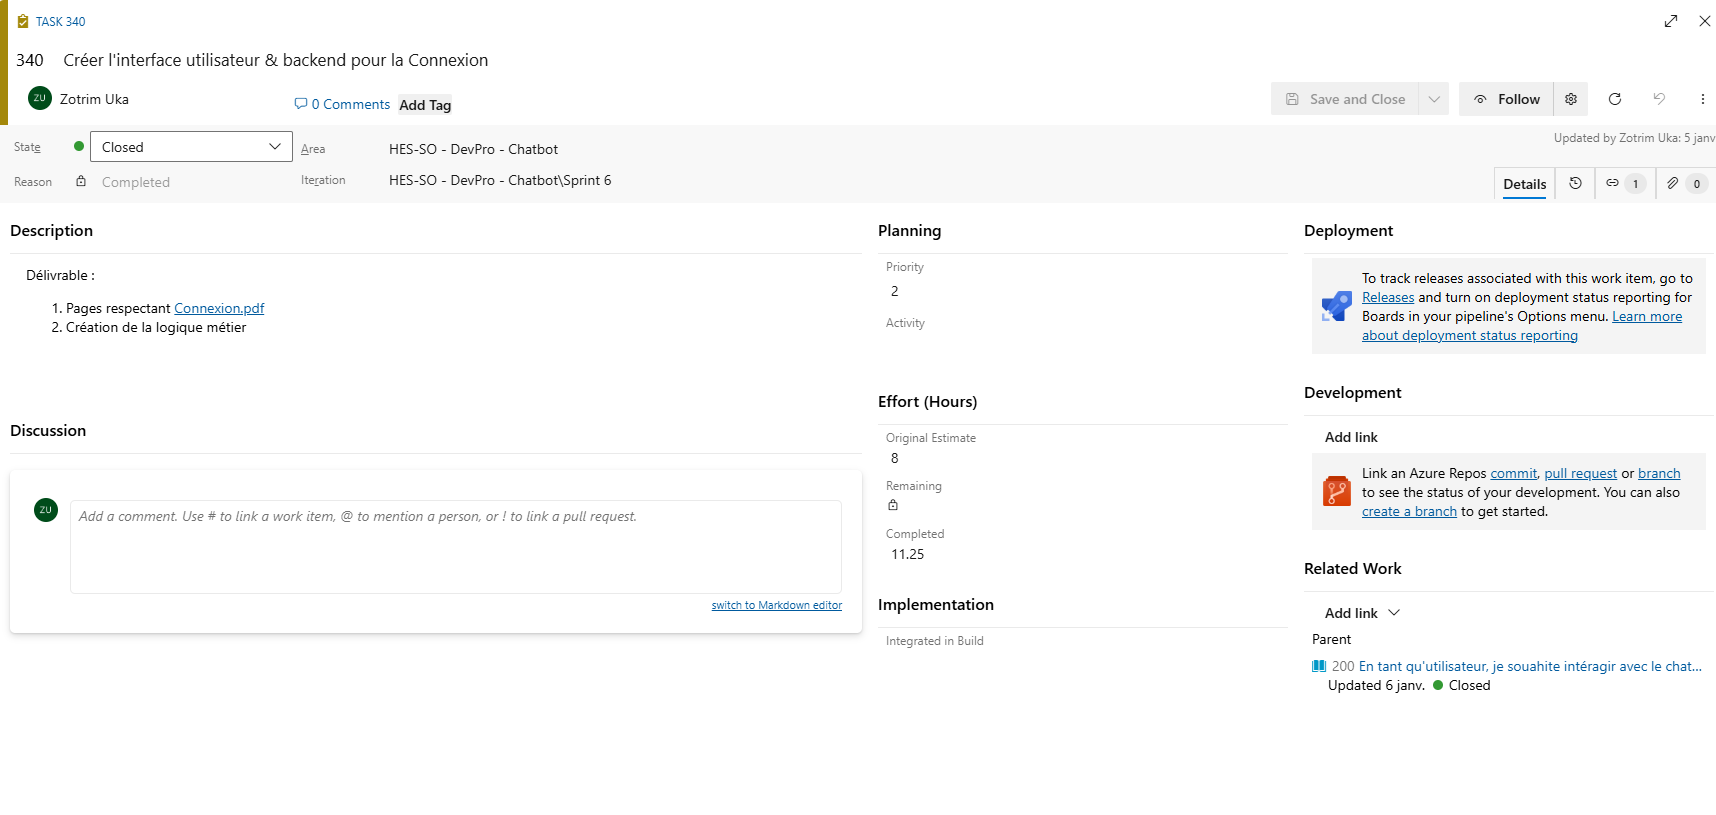Expand the Save and Close dropdown arrow

tap(1434, 99)
